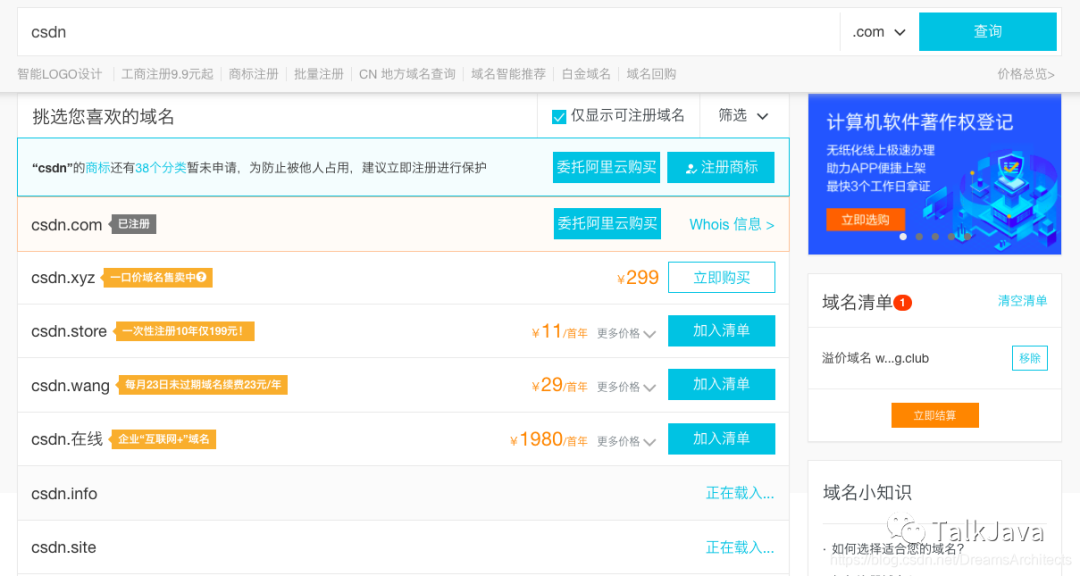This screenshot has width=1080, height=576.
Task: Click the ¥299 price for csdn.xyz
Action: pos(638,278)
